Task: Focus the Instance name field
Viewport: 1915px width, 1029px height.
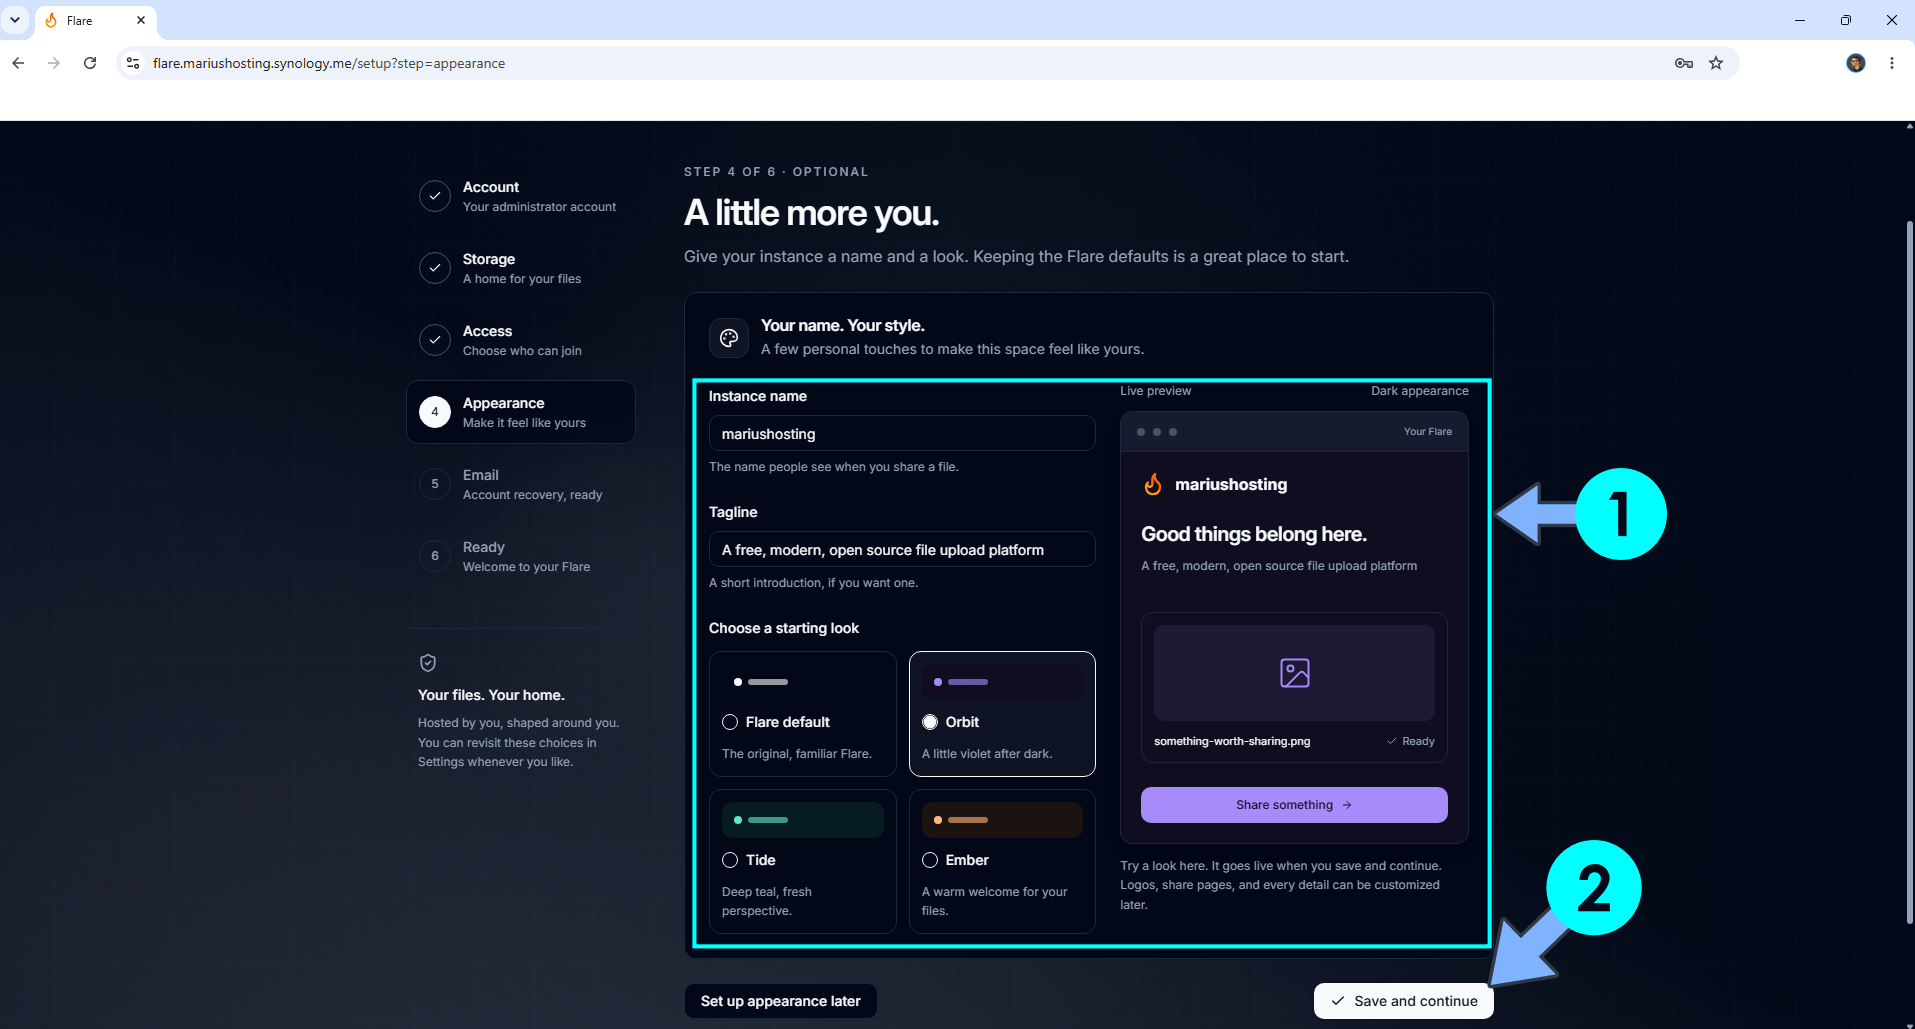Action: pos(902,434)
